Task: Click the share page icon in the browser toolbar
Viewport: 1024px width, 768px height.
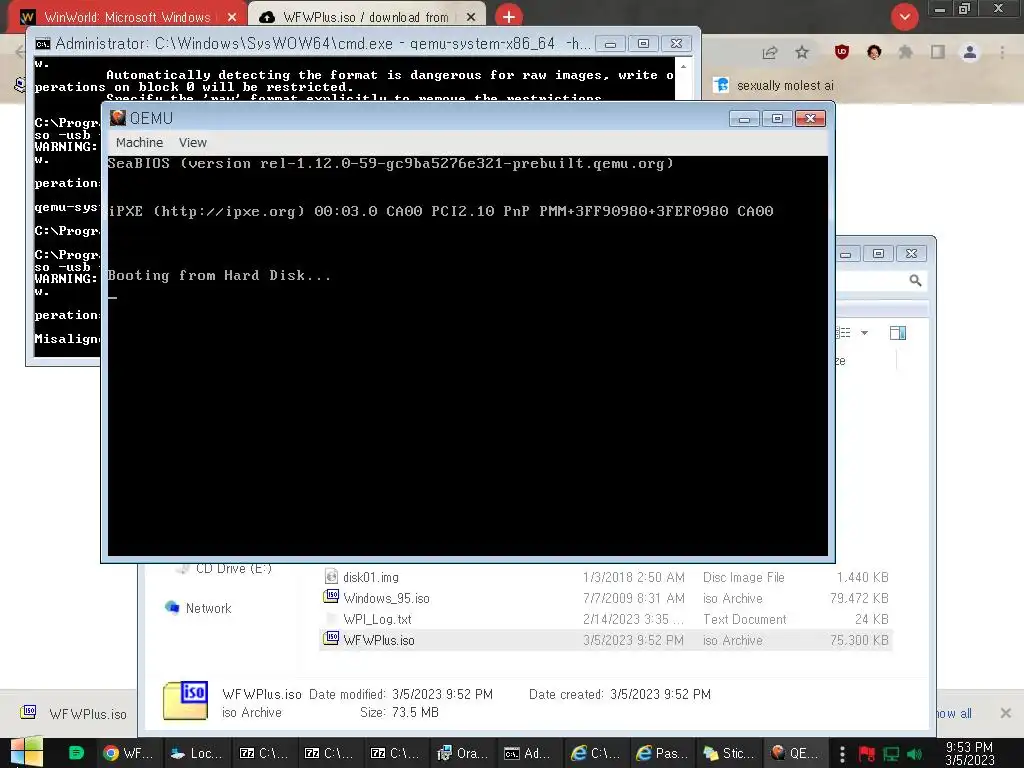Action: pyautogui.click(x=770, y=52)
